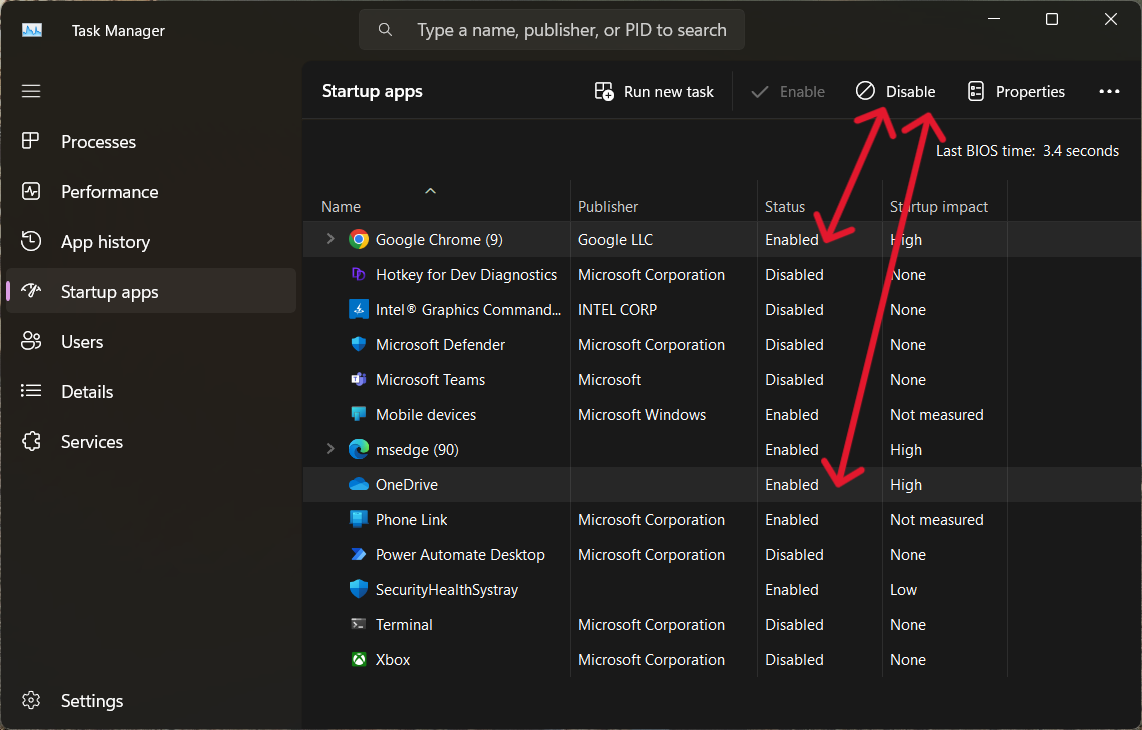1142x730 pixels.
Task: Select the Xbox app icon
Action: (359, 660)
